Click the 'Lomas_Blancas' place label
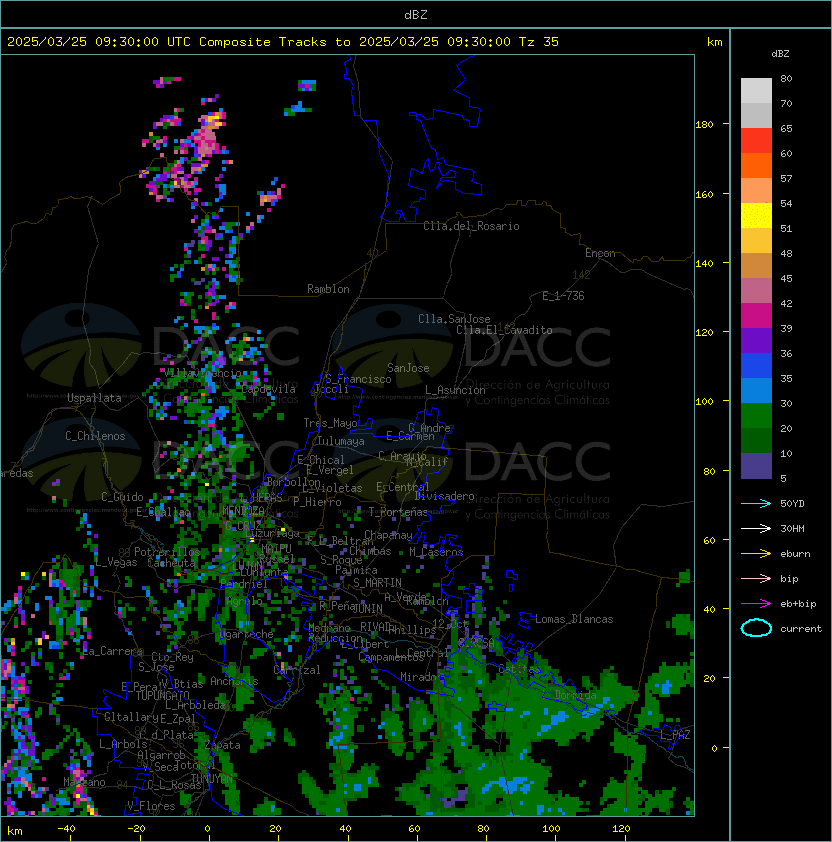 pos(574,619)
